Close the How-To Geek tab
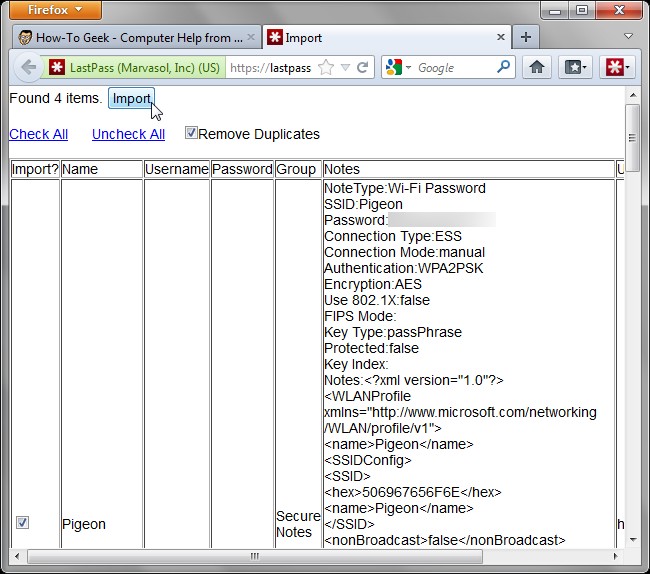 click(251, 37)
